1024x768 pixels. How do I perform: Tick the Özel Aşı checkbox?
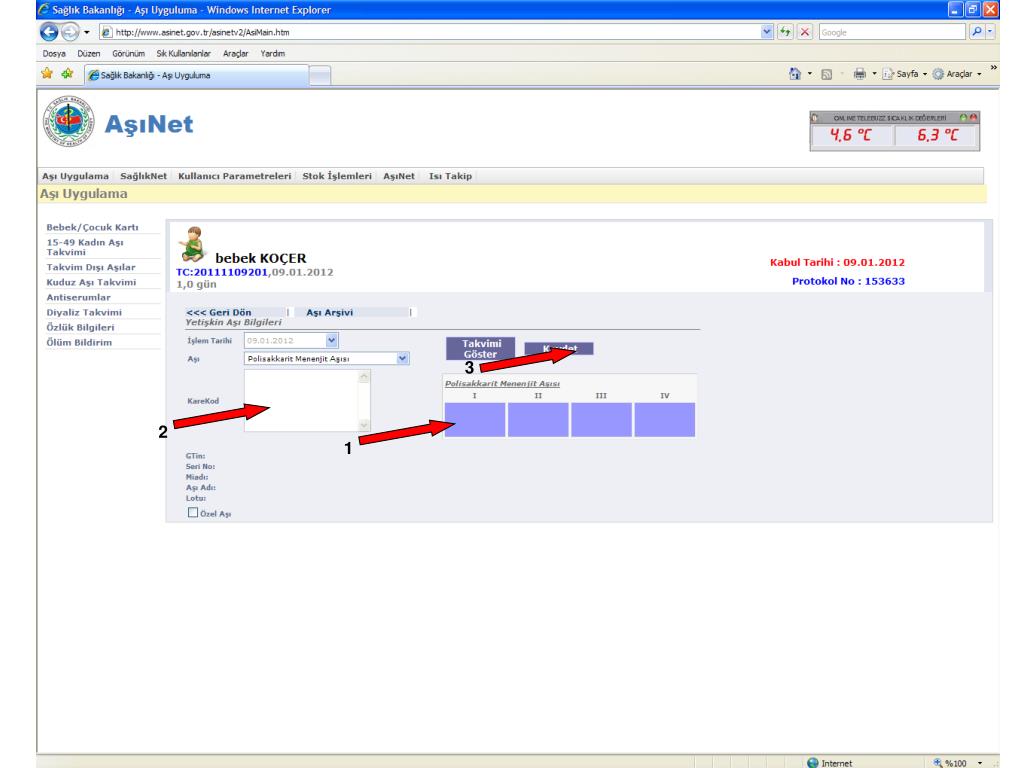click(x=193, y=513)
